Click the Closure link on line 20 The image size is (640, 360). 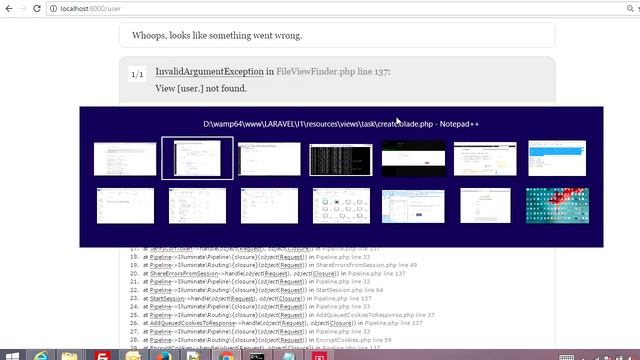(x=324, y=273)
